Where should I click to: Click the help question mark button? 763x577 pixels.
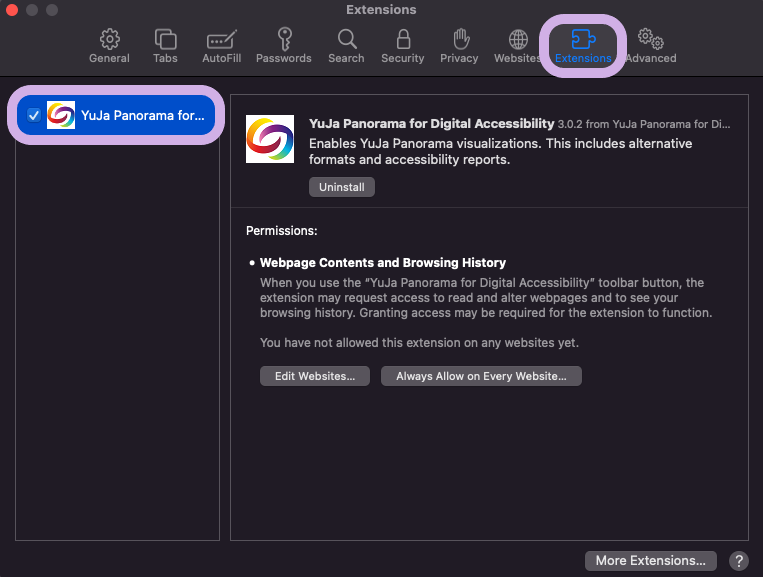coord(739,560)
